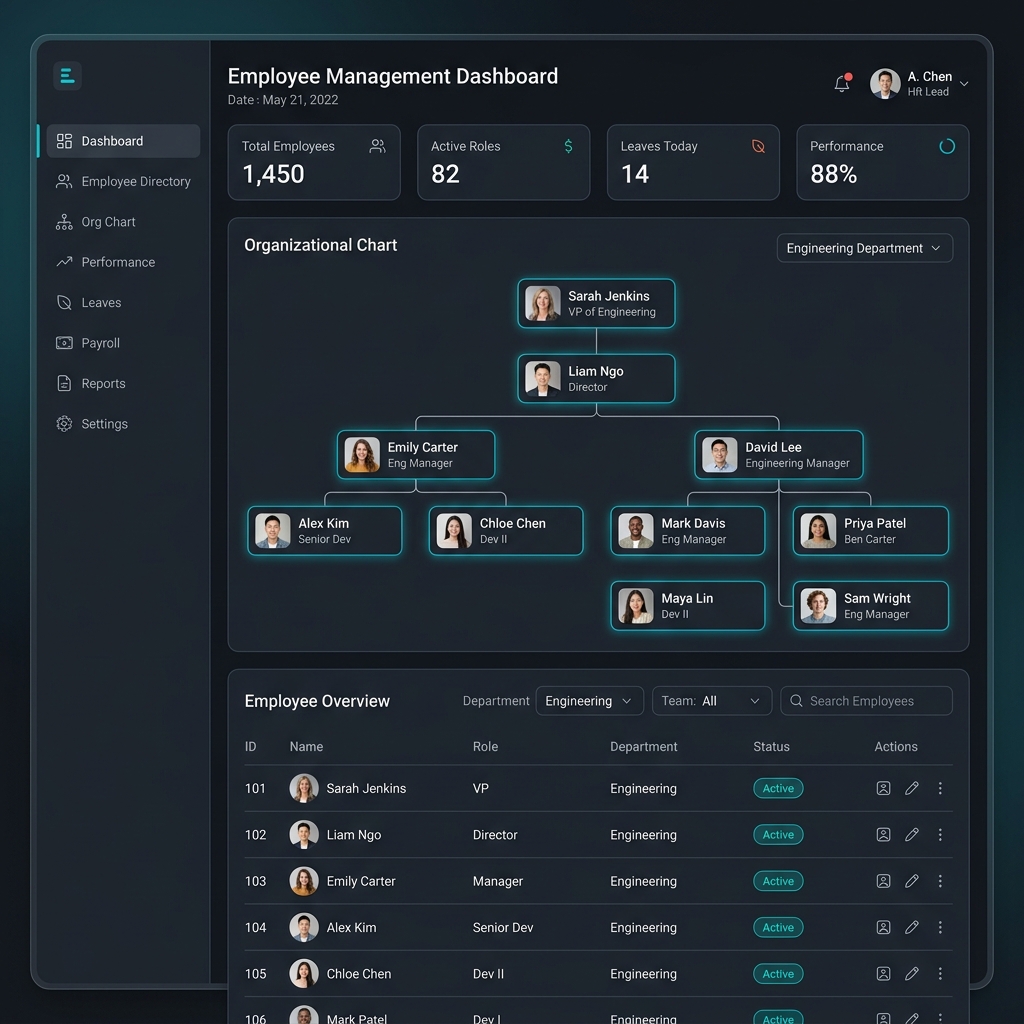Select David Lee Engineering Manager card
The height and width of the screenshot is (1024, 1024).
778,455
